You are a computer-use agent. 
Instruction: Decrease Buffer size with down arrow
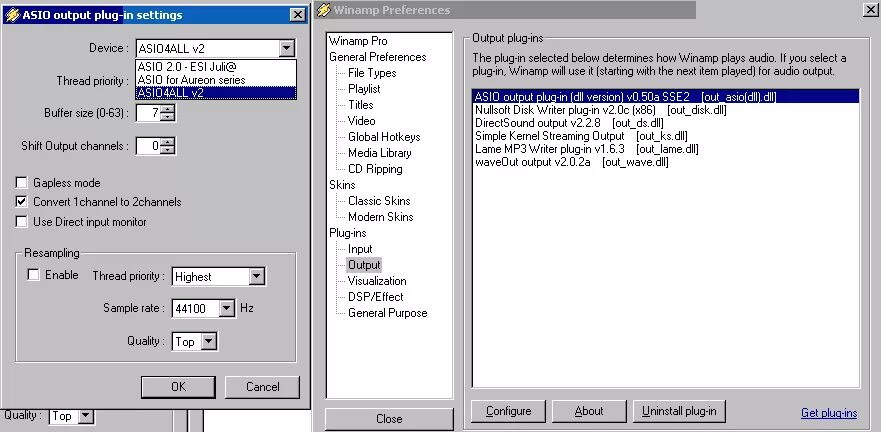[167, 117]
